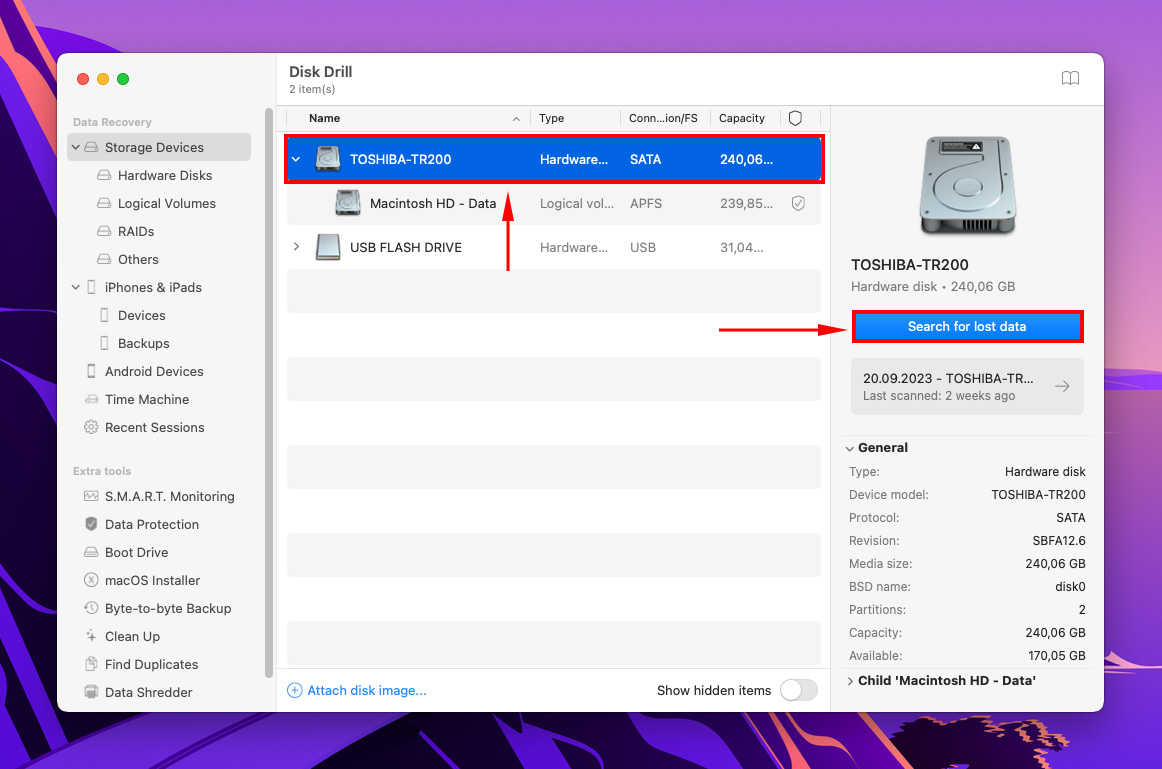This screenshot has width=1162, height=769.
Task: Click the Attach disk image link
Action: [x=367, y=690]
